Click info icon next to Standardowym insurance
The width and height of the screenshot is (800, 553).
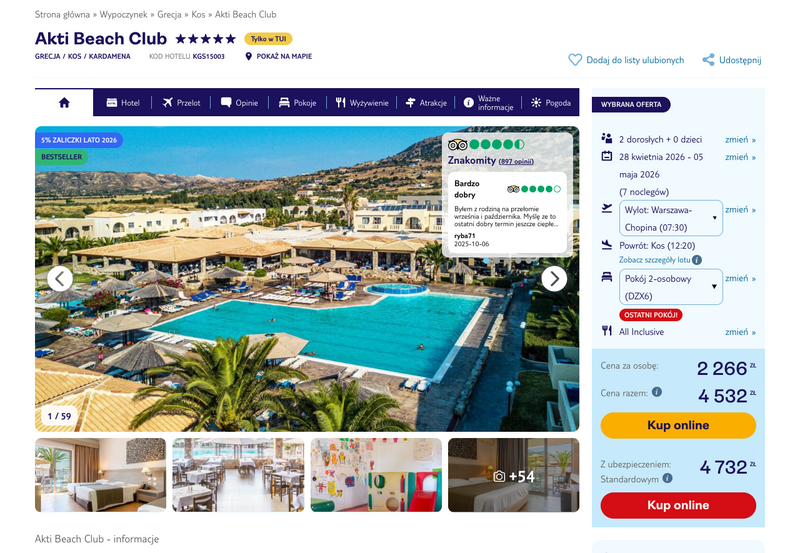[x=667, y=478]
